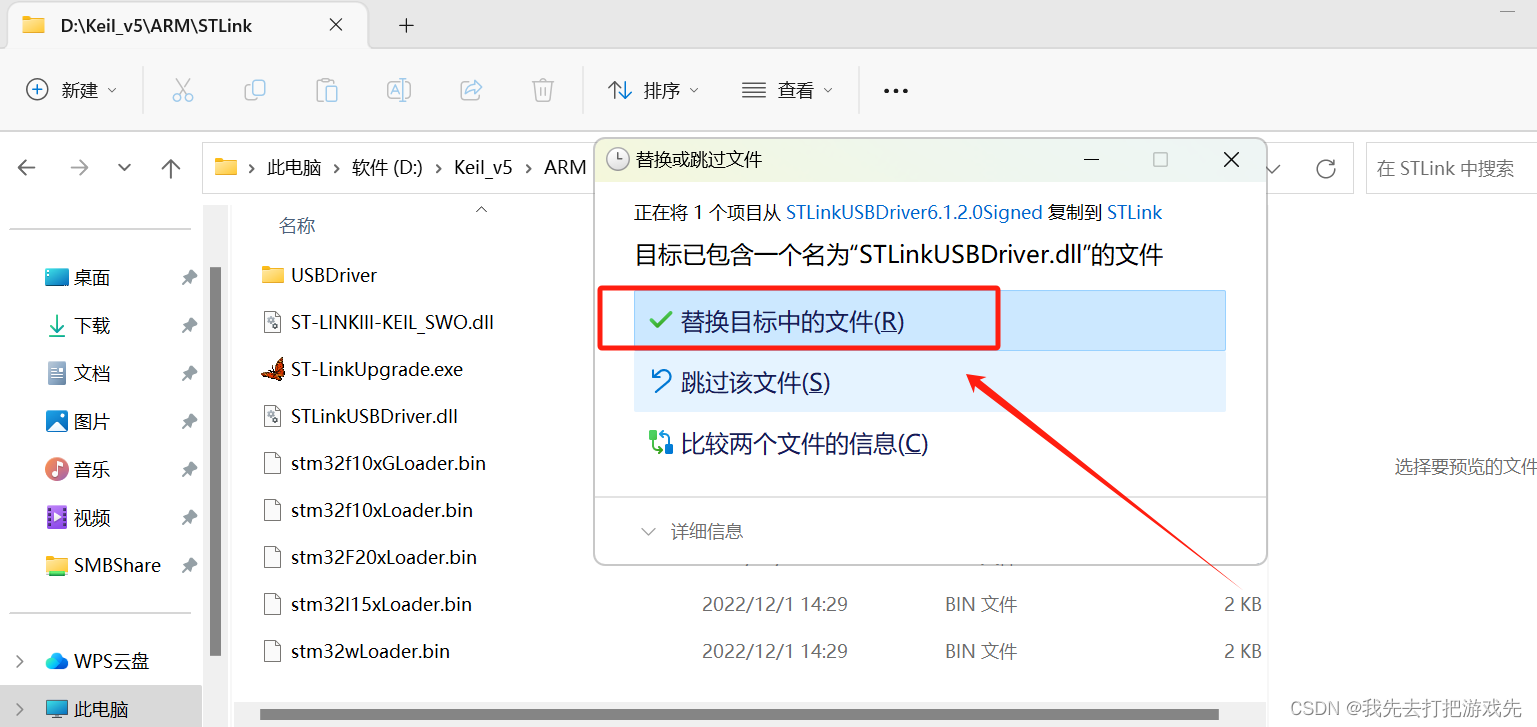Click the Paste clipboard icon

tap(327, 90)
